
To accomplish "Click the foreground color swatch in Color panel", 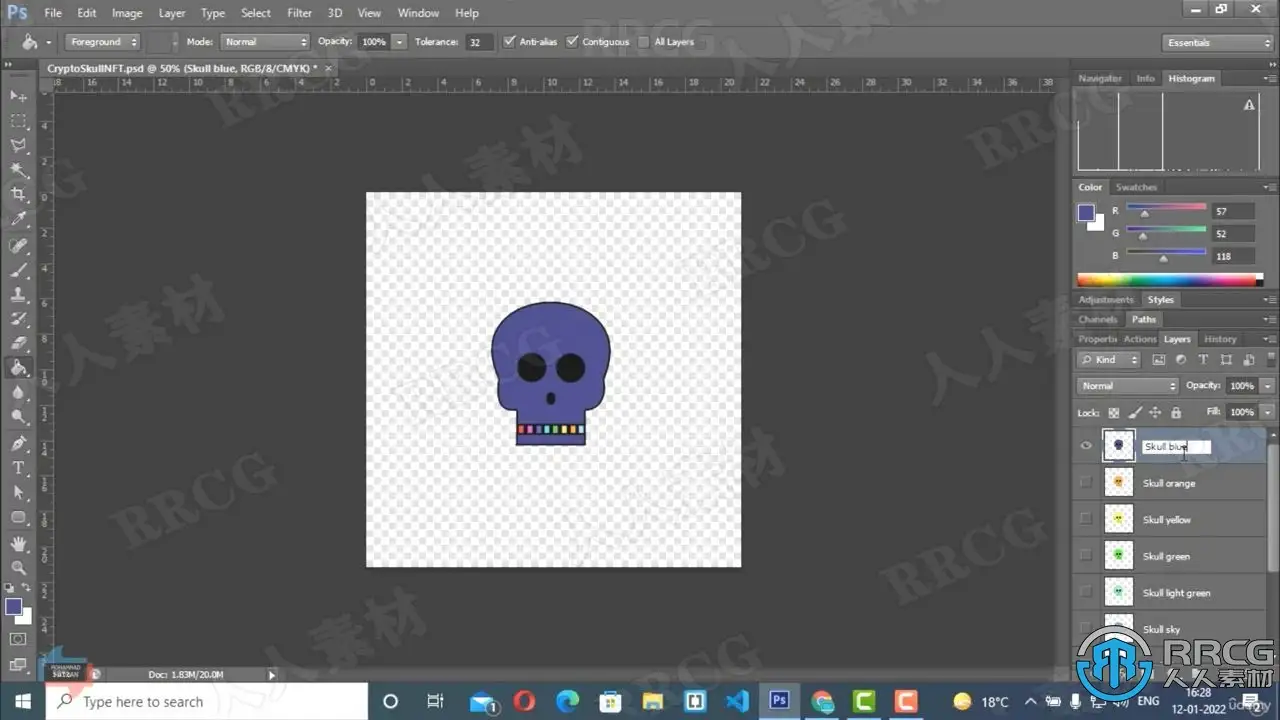I will point(1085,212).
